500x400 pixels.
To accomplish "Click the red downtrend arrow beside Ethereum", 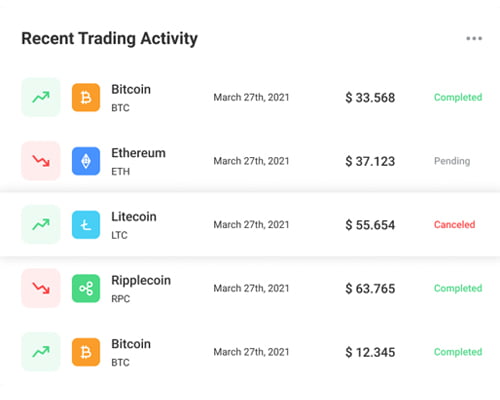I will click(x=41, y=161).
